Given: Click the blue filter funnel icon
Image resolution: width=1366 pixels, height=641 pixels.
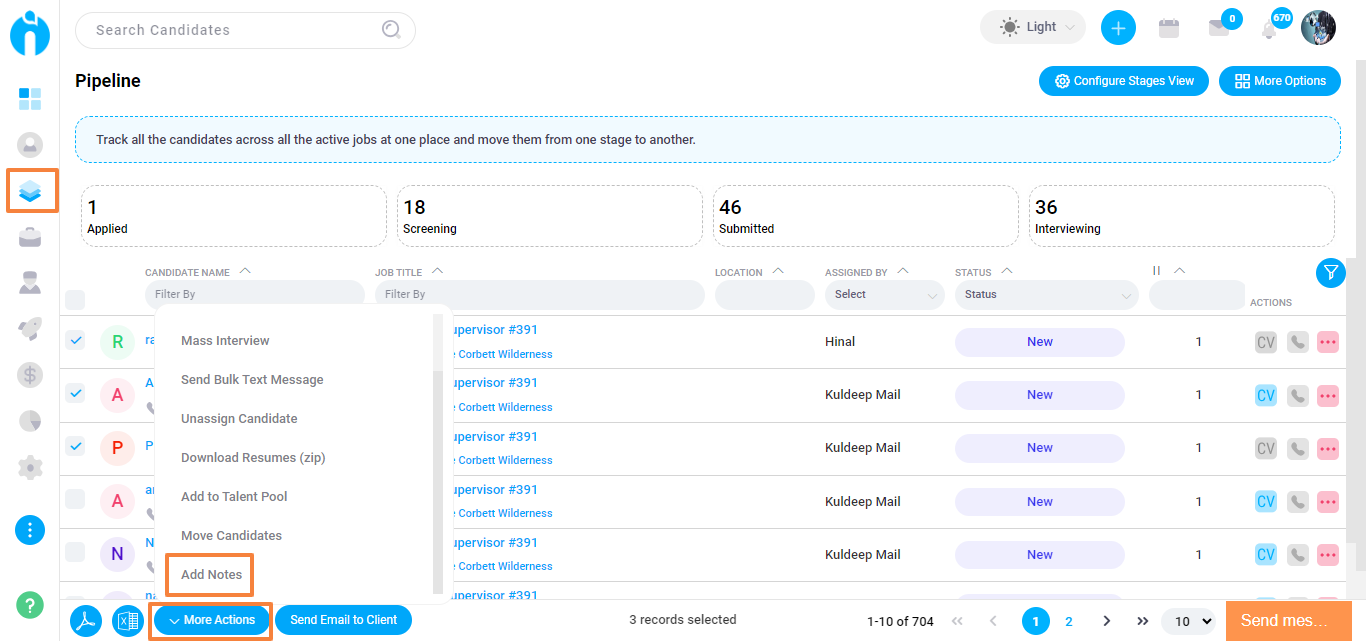Looking at the screenshot, I should coord(1330,272).
